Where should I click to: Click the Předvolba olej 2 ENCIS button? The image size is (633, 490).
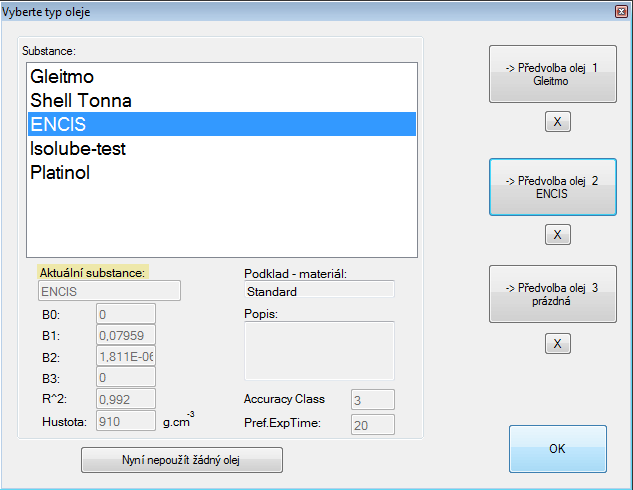point(553,187)
